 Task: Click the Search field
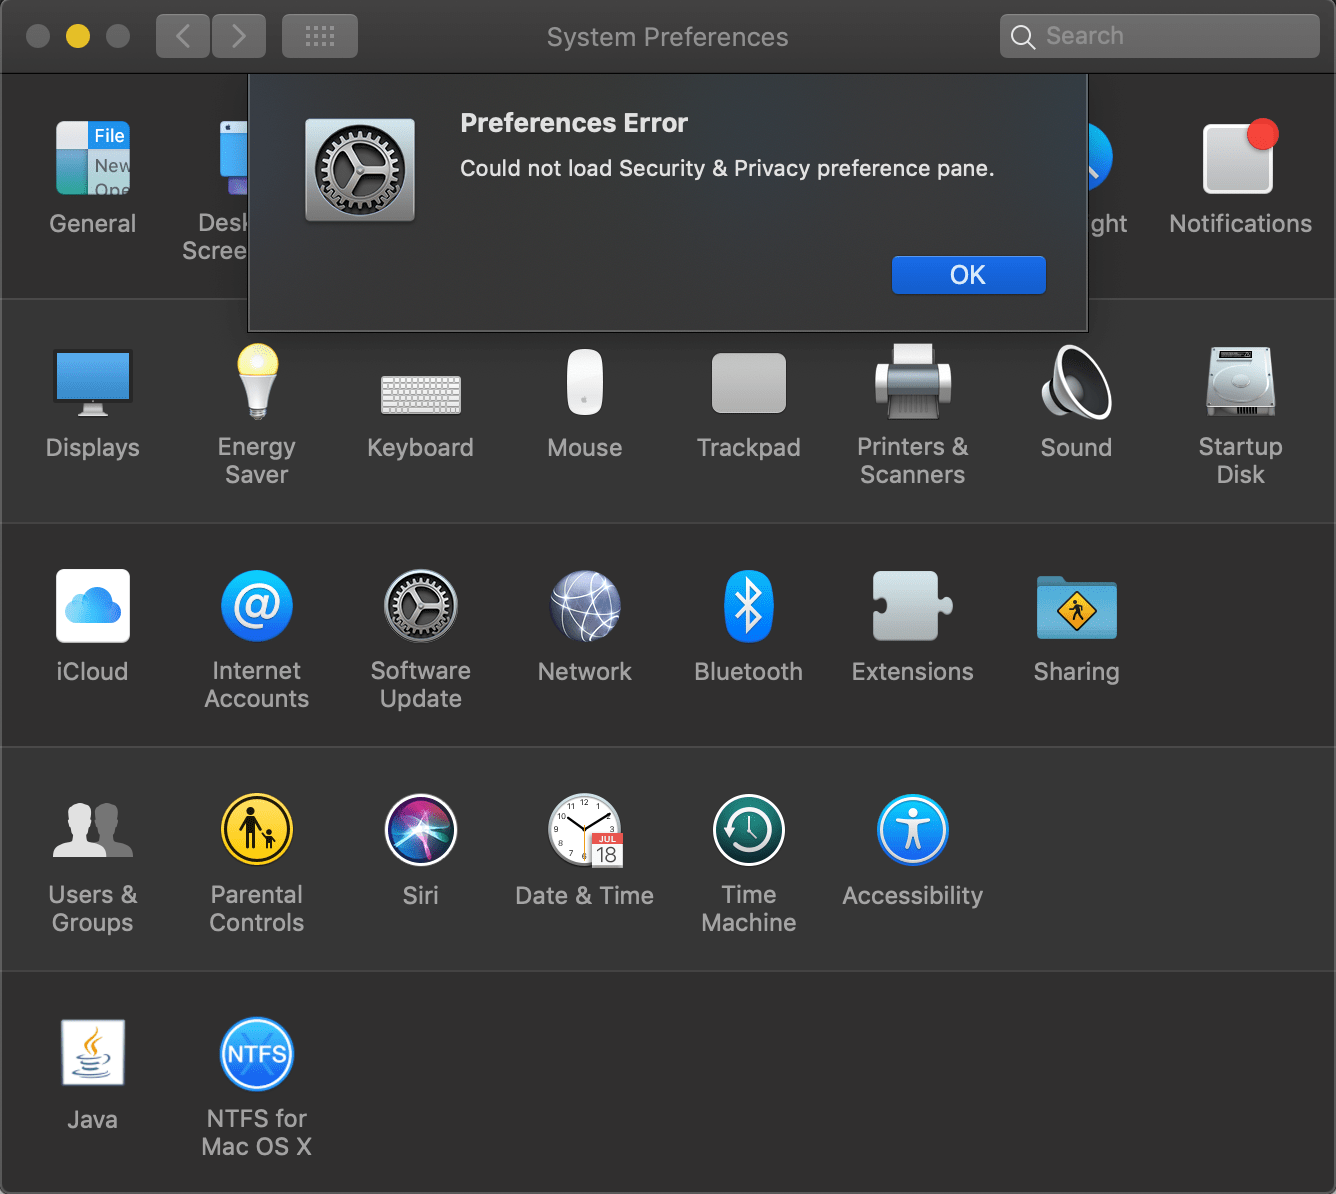tap(1158, 35)
